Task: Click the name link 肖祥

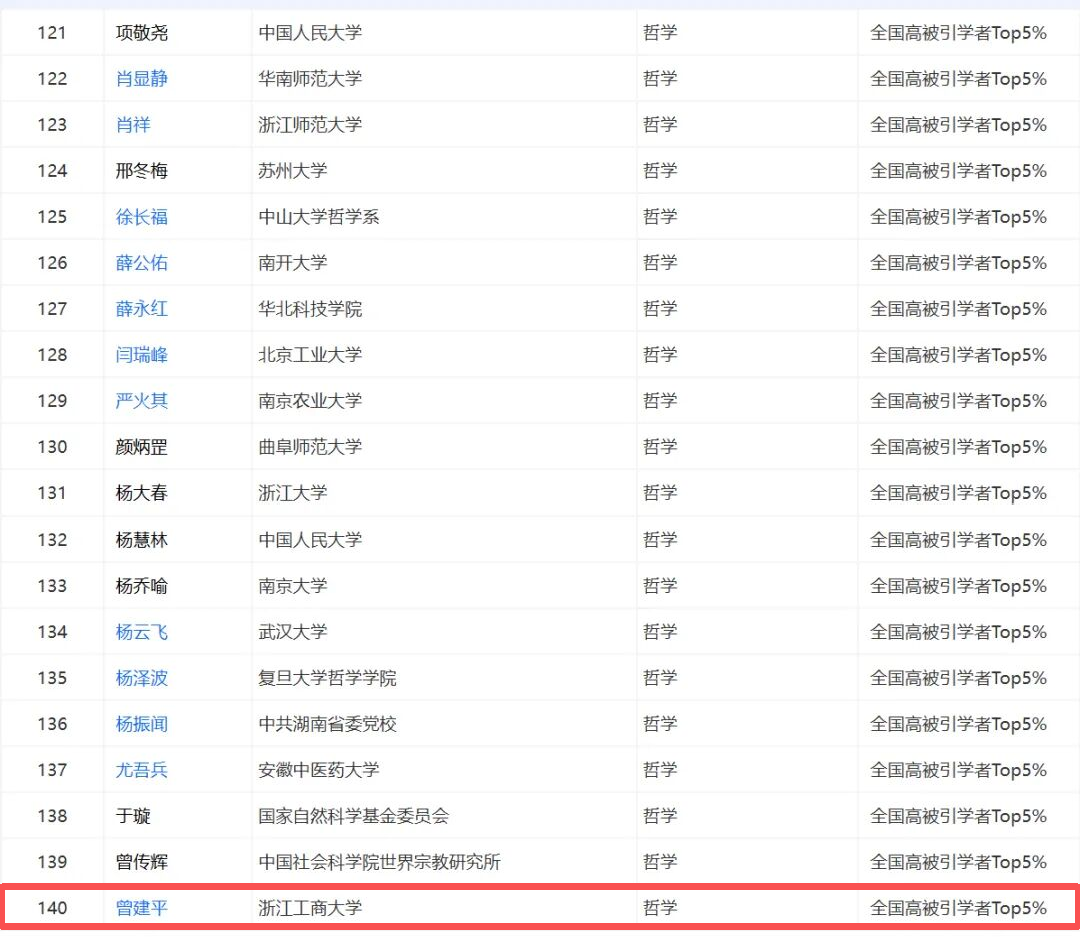Action: coord(133,125)
